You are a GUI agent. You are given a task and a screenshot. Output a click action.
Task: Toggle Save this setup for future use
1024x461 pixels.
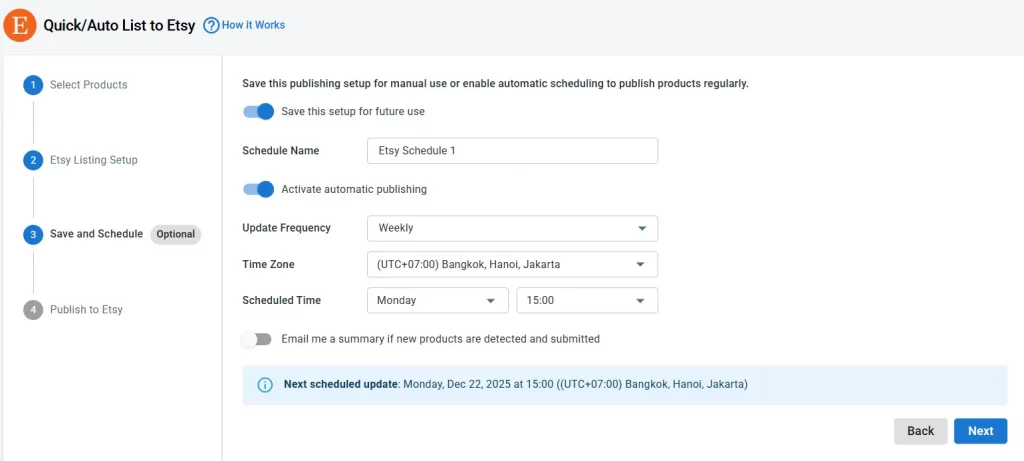258,112
